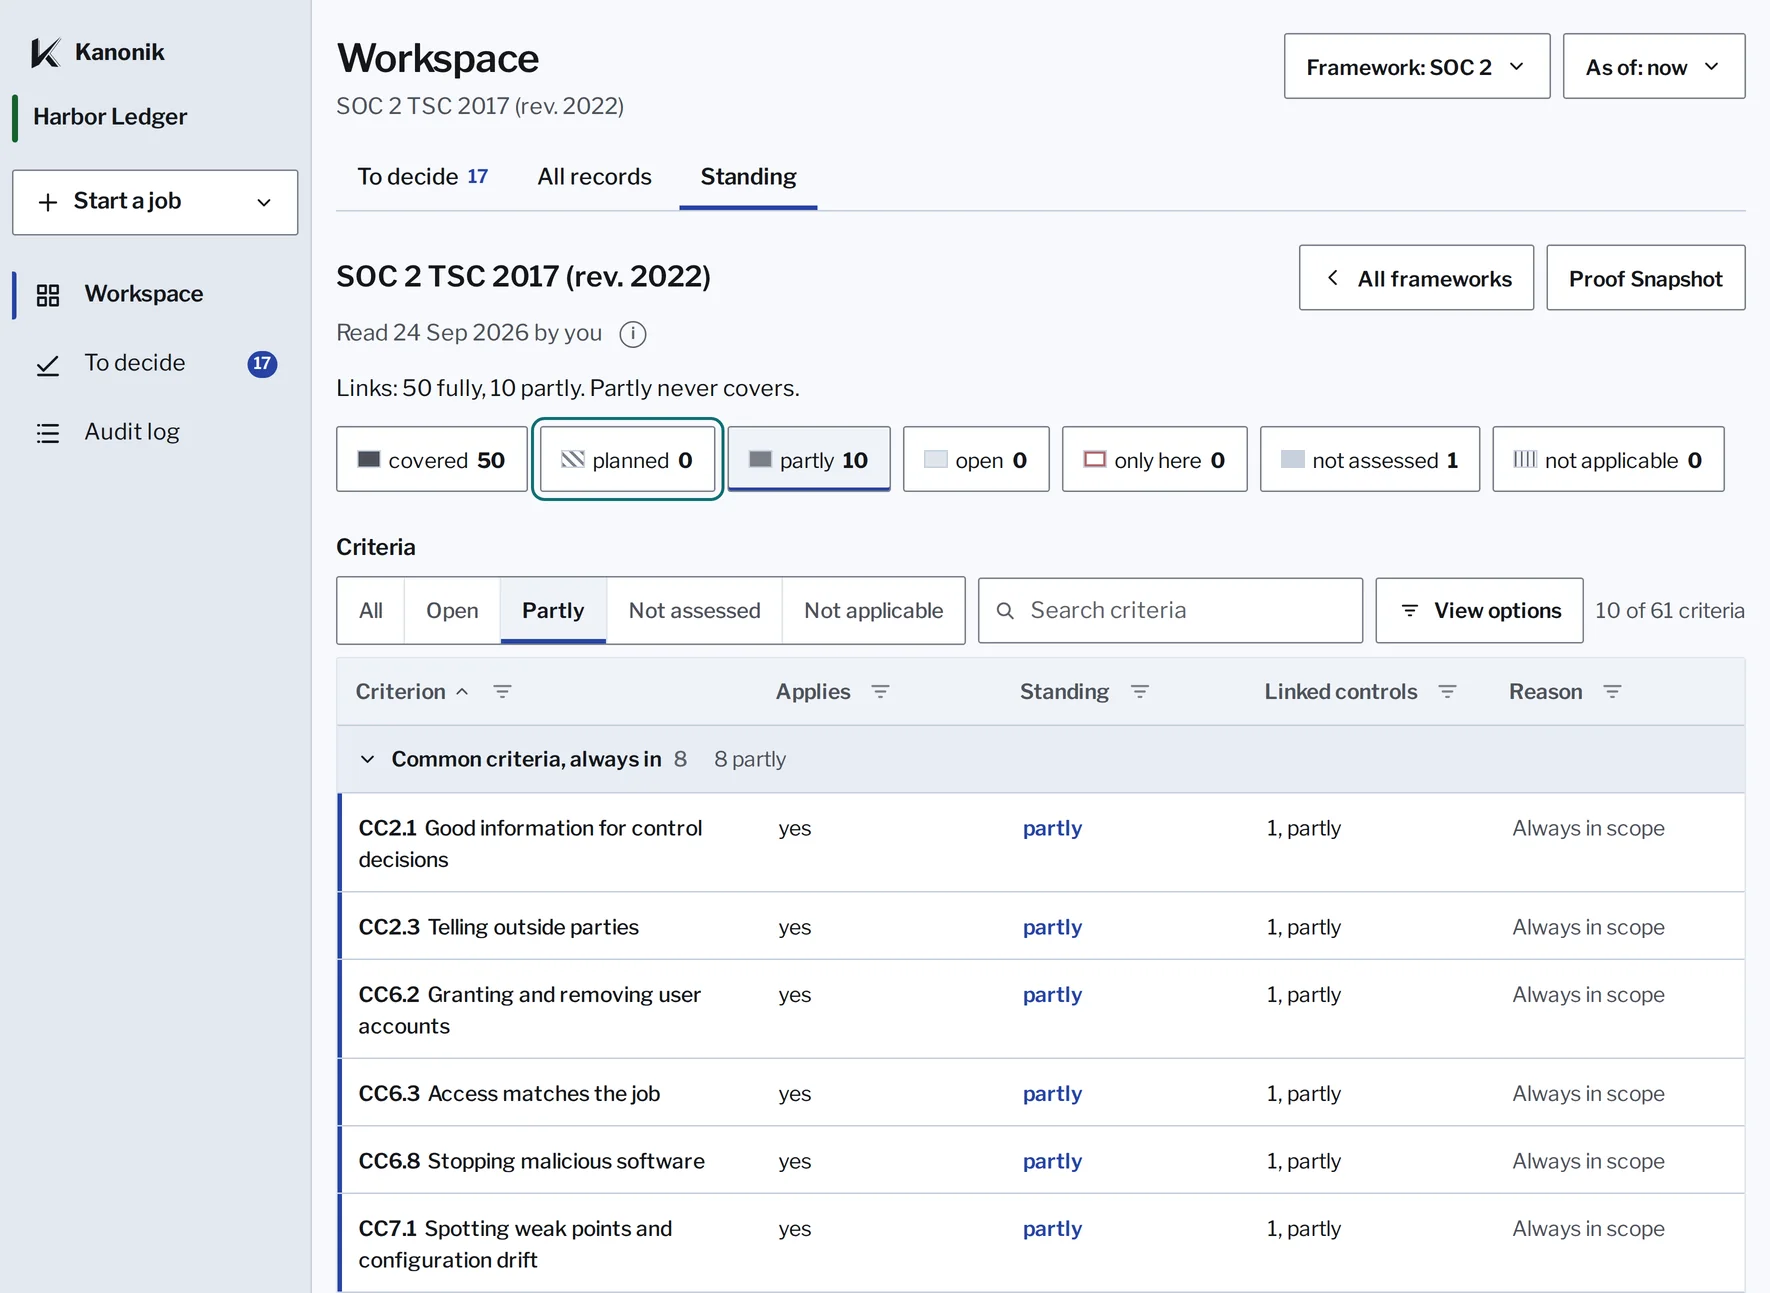Select the CC6.3 Access matches the job row
1770x1293 pixels.
(x=1042, y=1093)
